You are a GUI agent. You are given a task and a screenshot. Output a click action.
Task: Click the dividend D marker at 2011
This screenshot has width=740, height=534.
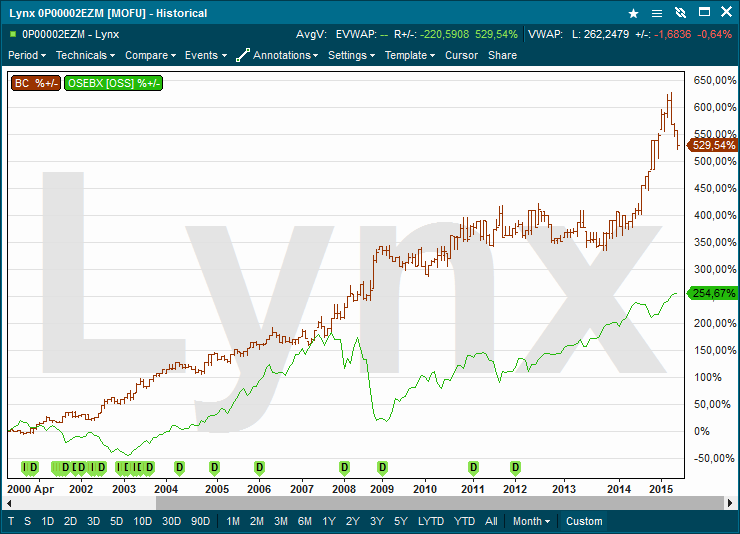point(473,468)
